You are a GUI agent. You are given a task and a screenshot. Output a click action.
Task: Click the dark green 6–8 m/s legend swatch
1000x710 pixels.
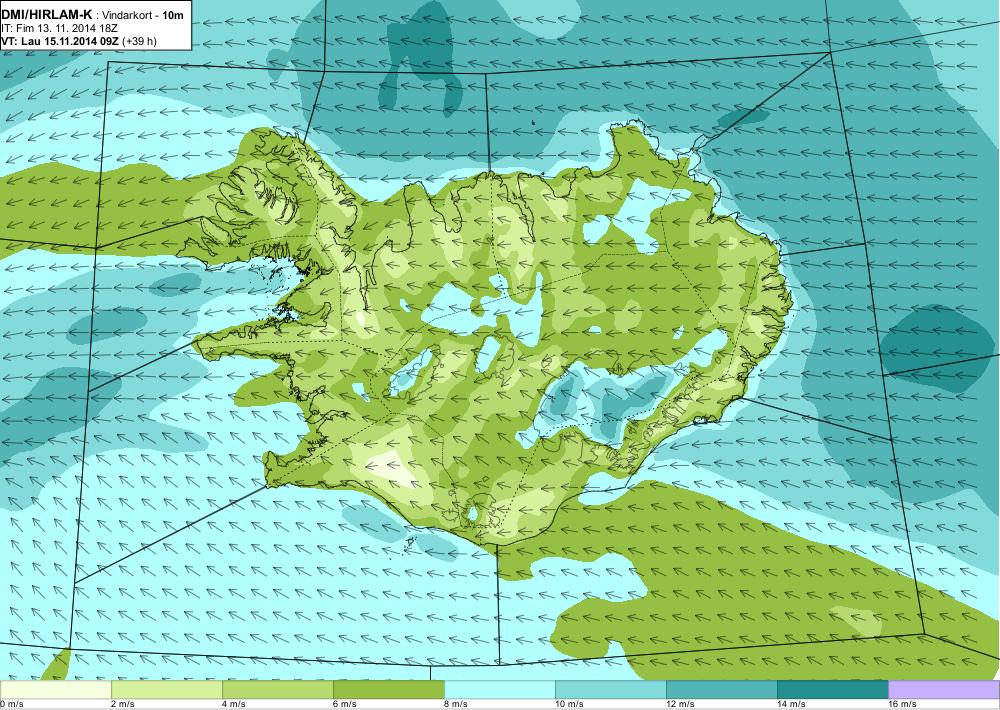point(388,690)
